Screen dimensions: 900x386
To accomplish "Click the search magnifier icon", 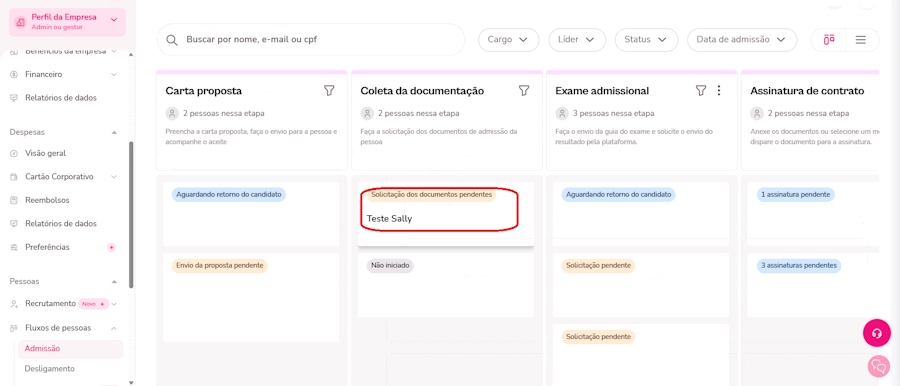I will tap(172, 40).
